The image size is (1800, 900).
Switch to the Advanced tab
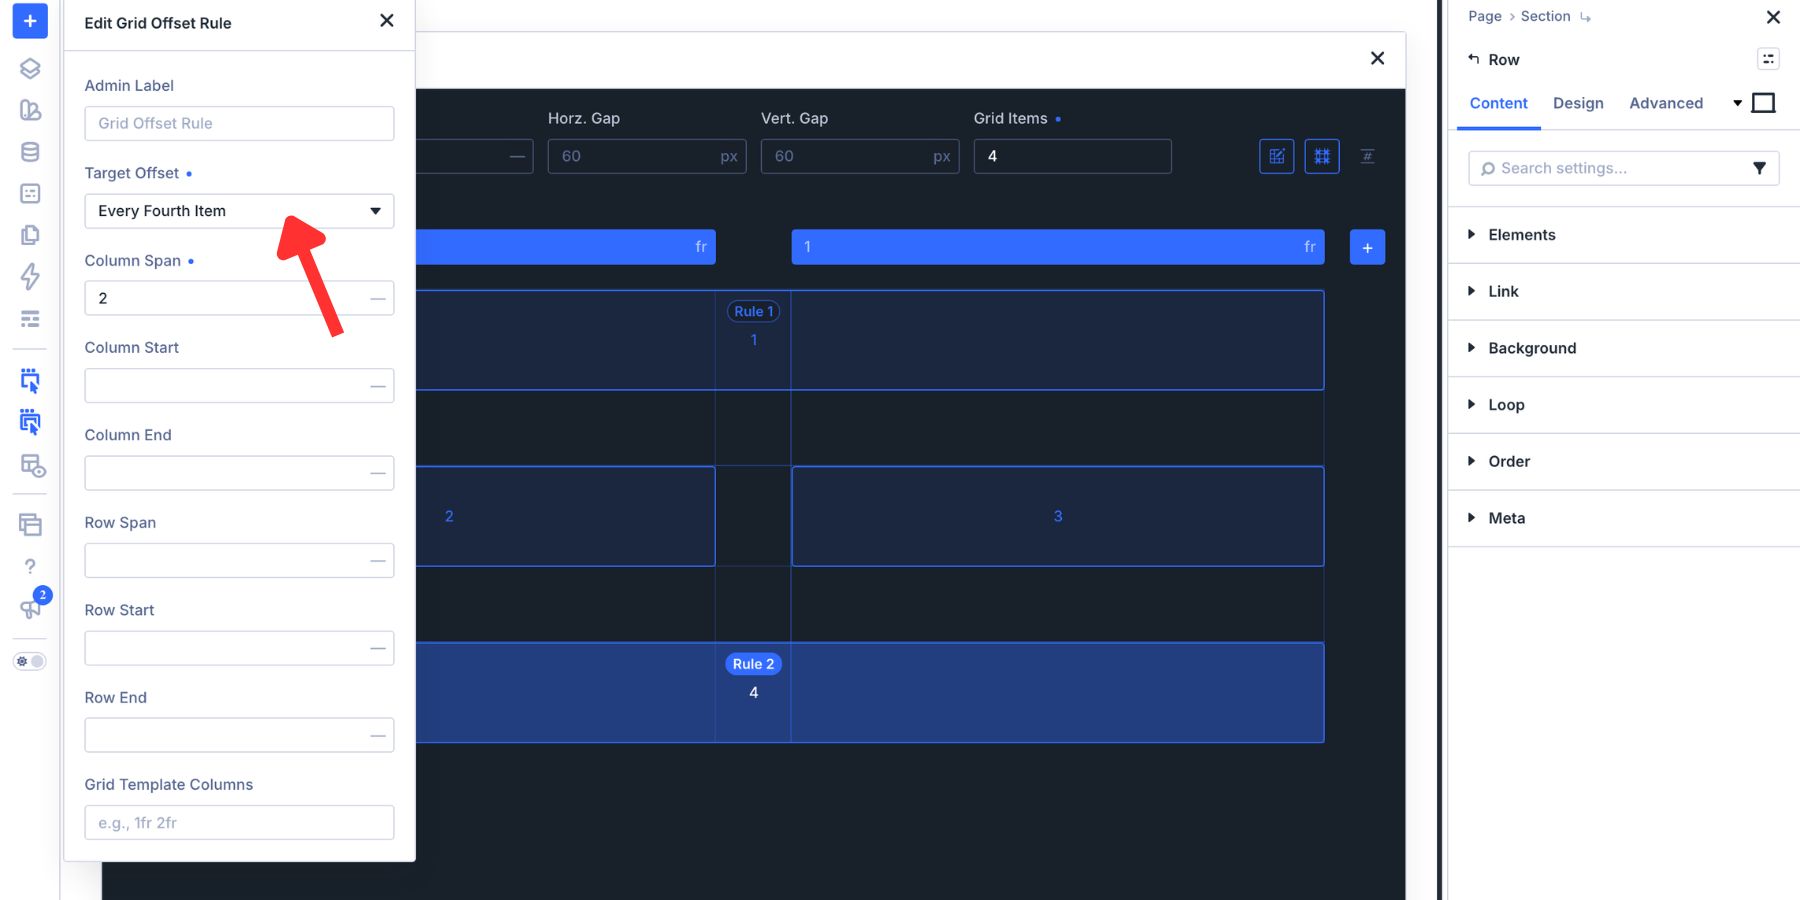pos(1666,103)
